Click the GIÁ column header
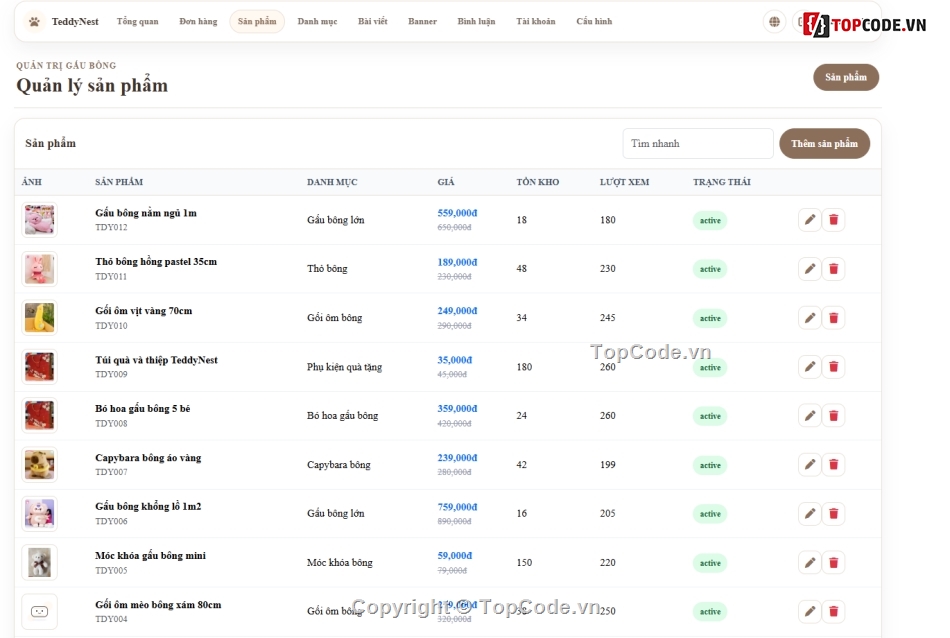 pyautogui.click(x=446, y=182)
